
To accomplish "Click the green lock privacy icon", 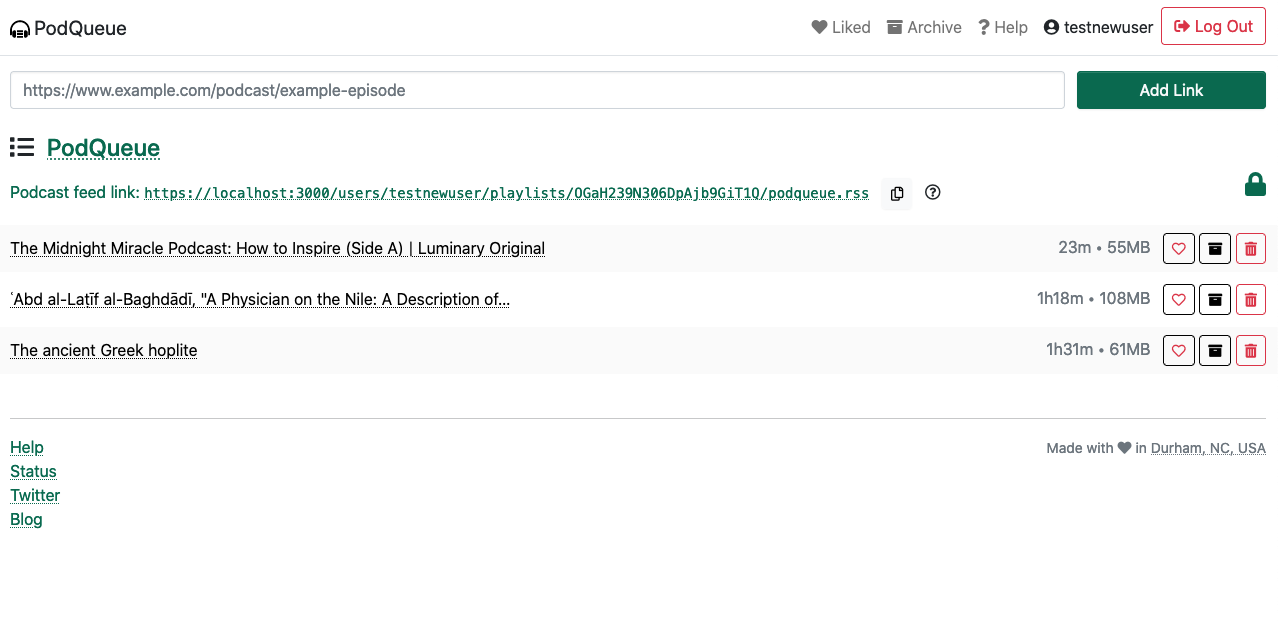I will 1254,185.
